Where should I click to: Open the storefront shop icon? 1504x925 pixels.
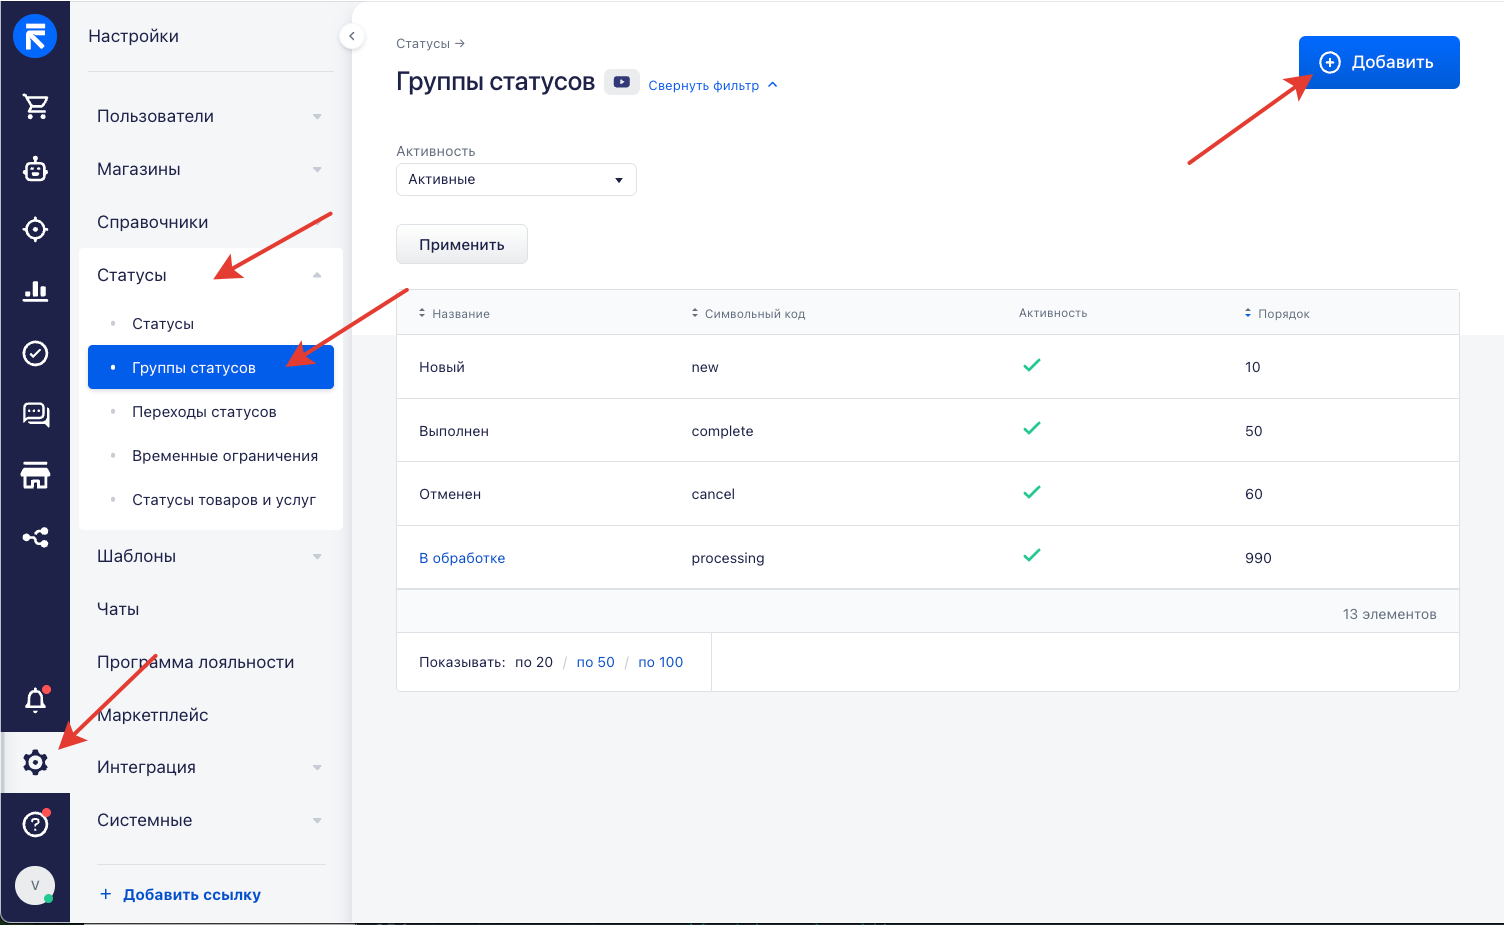coord(35,476)
